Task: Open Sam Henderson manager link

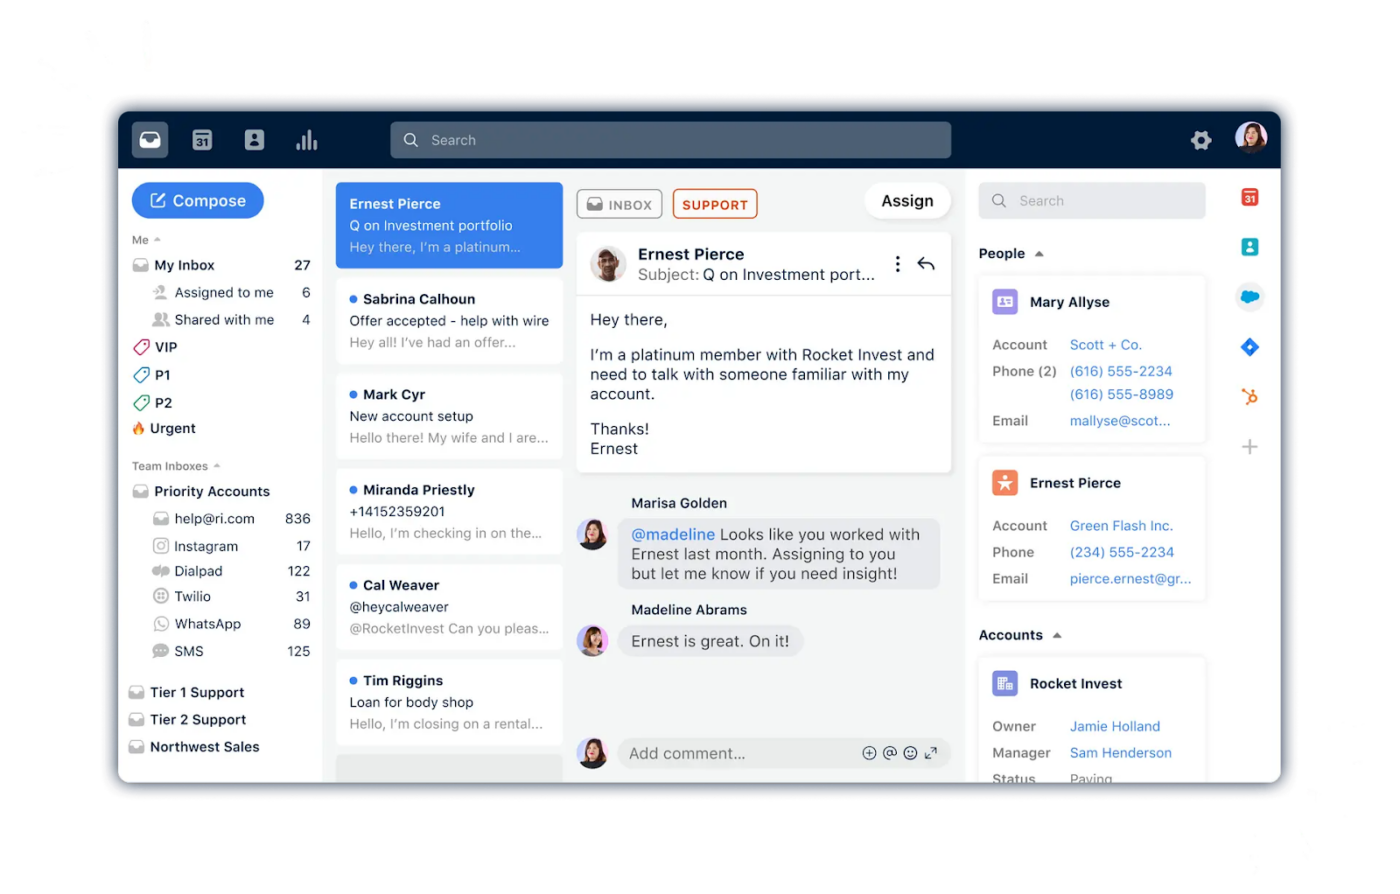Action: pos(1121,753)
